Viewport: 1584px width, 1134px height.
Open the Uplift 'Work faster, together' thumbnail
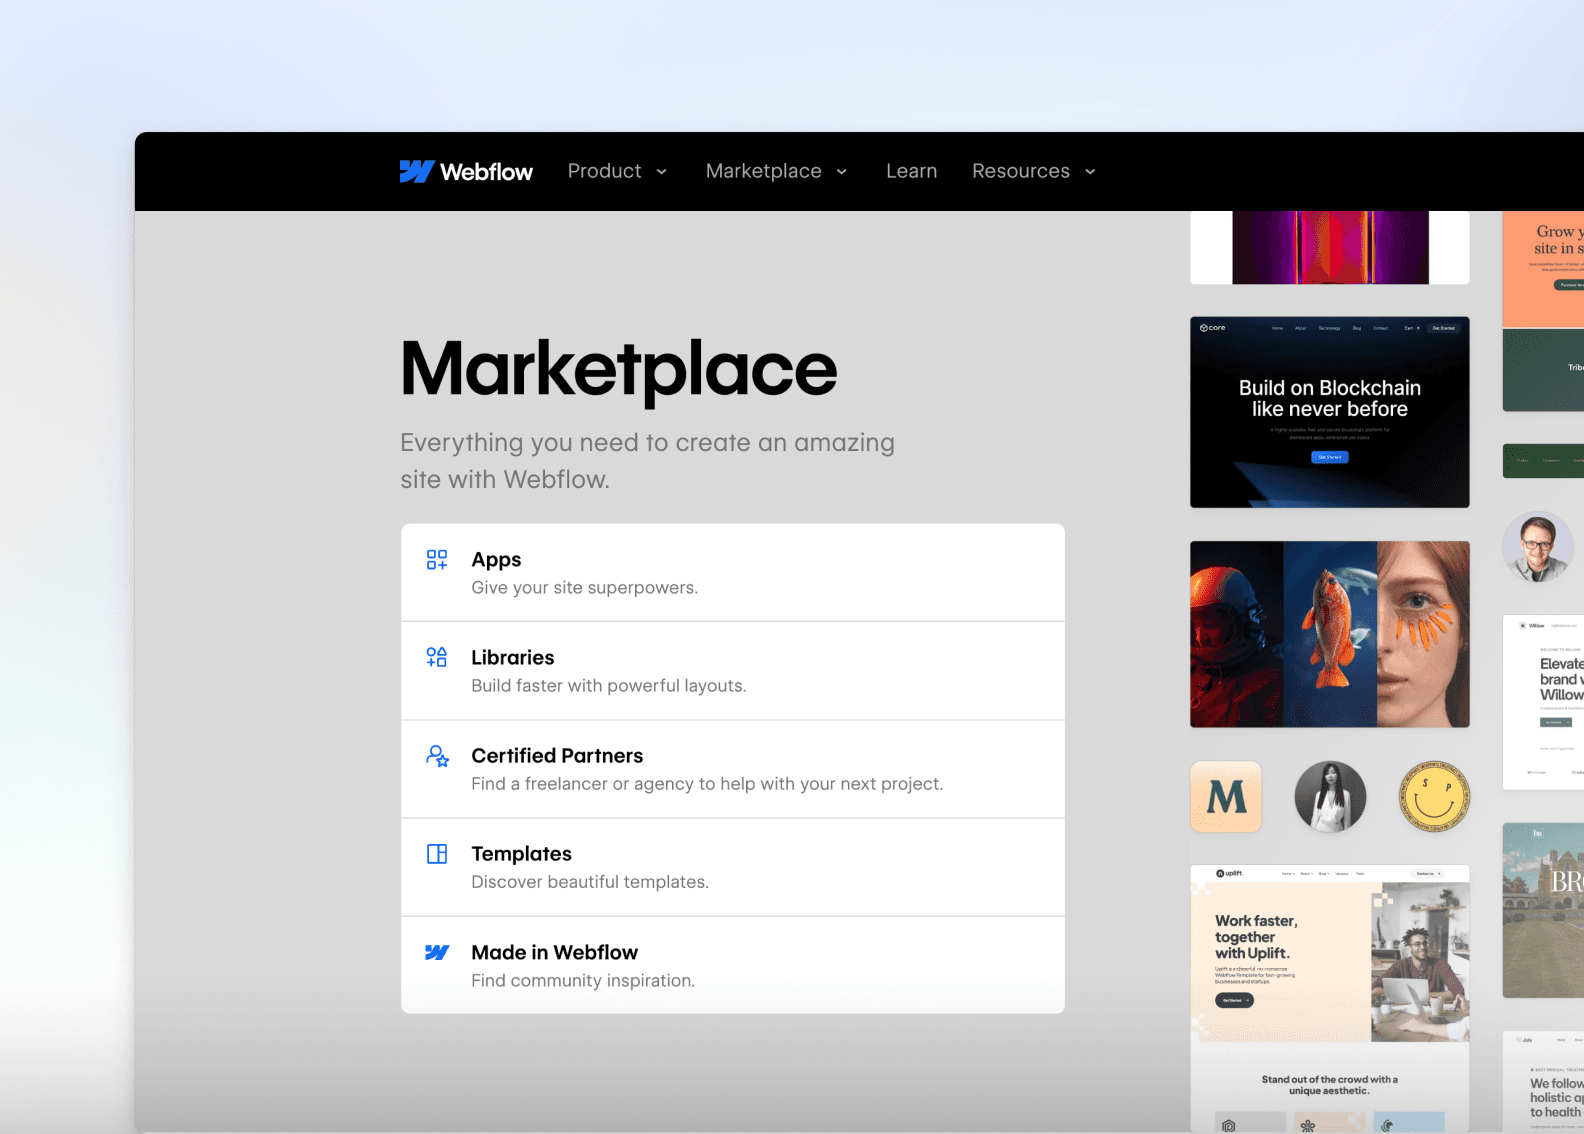[x=1330, y=999]
